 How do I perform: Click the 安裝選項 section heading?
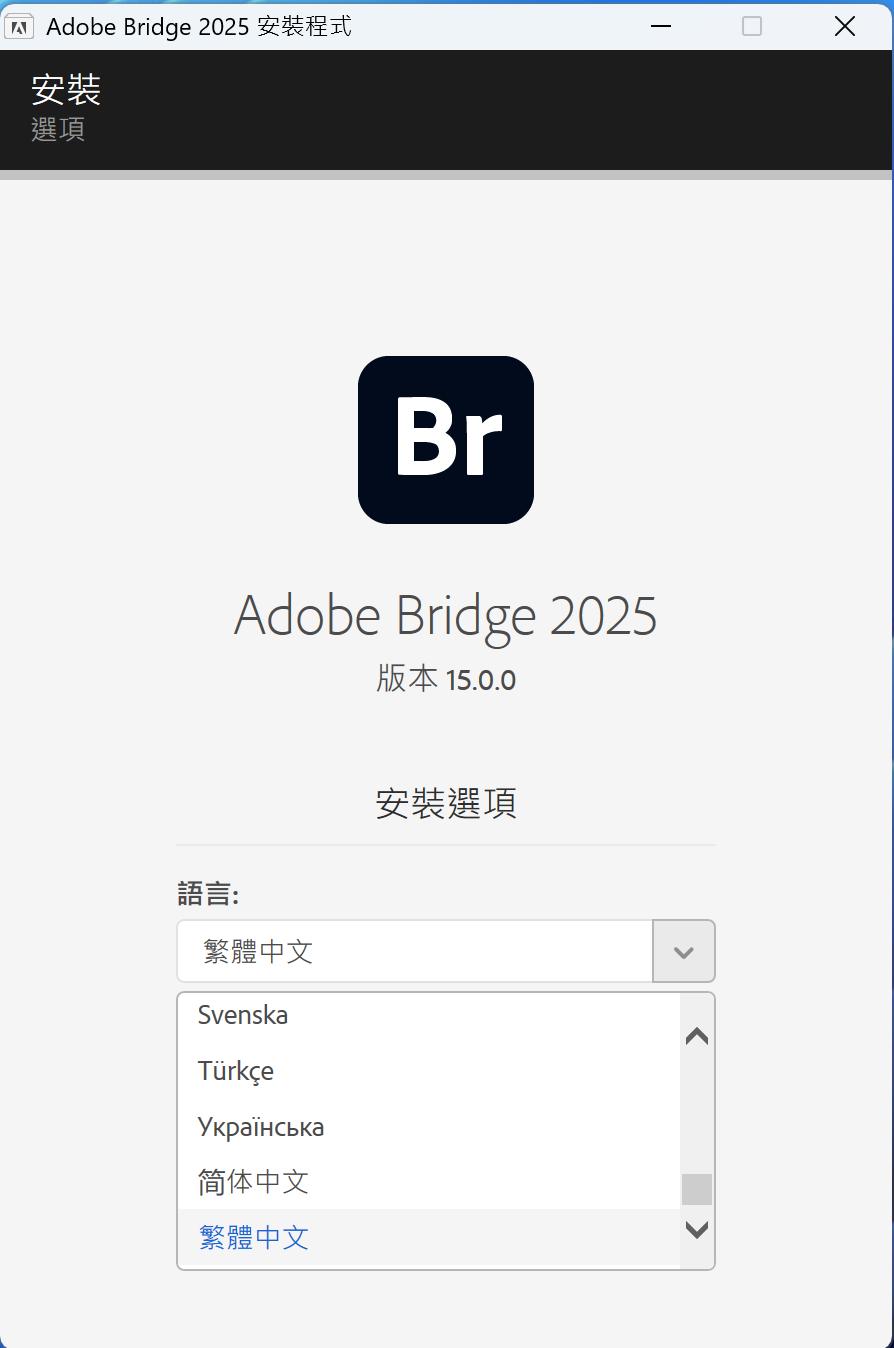click(446, 804)
